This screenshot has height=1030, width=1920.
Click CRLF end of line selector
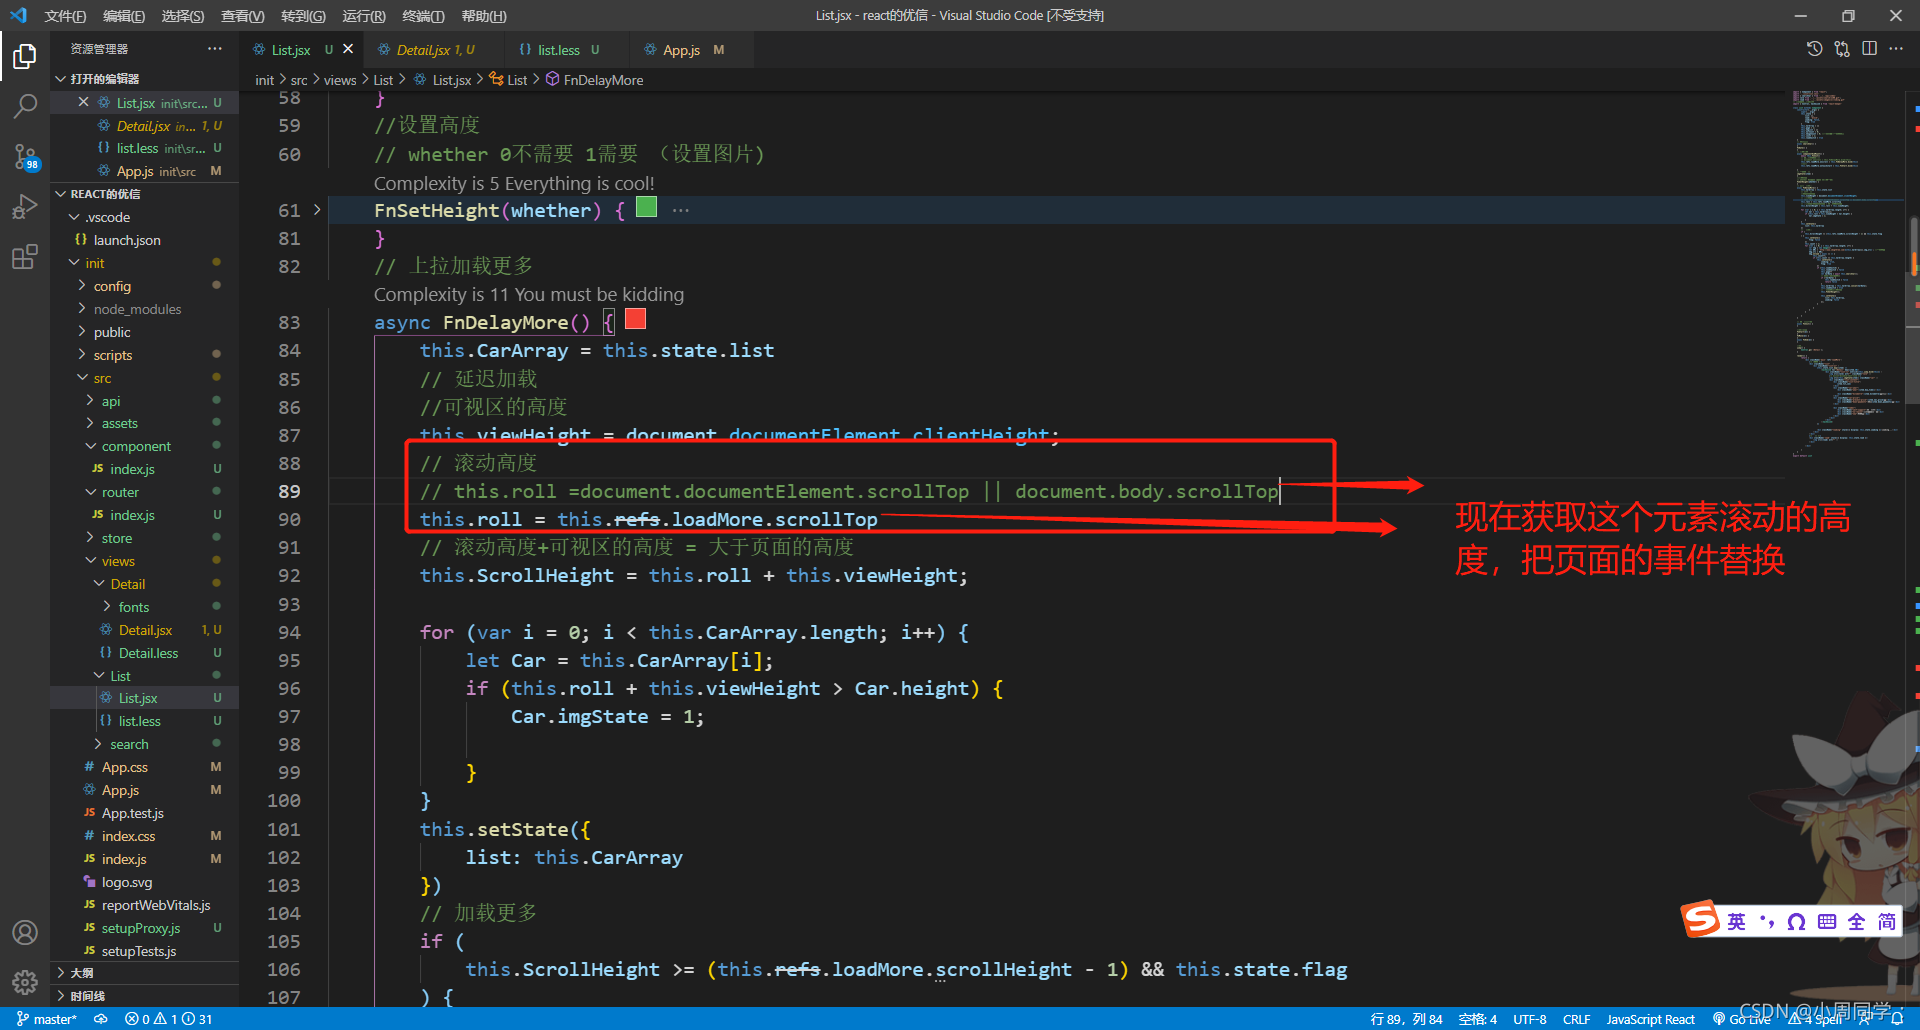pyautogui.click(x=1576, y=1019)
